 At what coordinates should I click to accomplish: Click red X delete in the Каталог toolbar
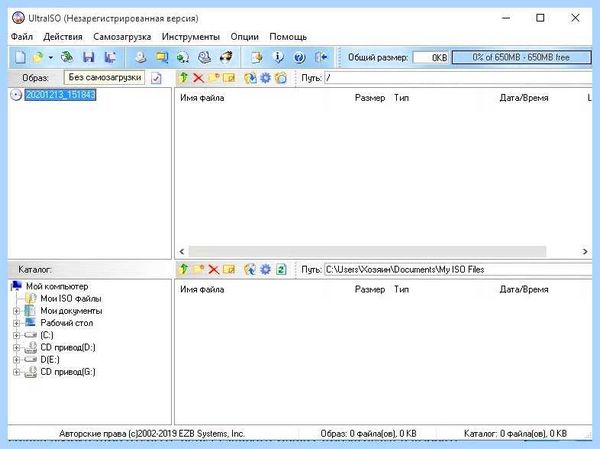214,269
